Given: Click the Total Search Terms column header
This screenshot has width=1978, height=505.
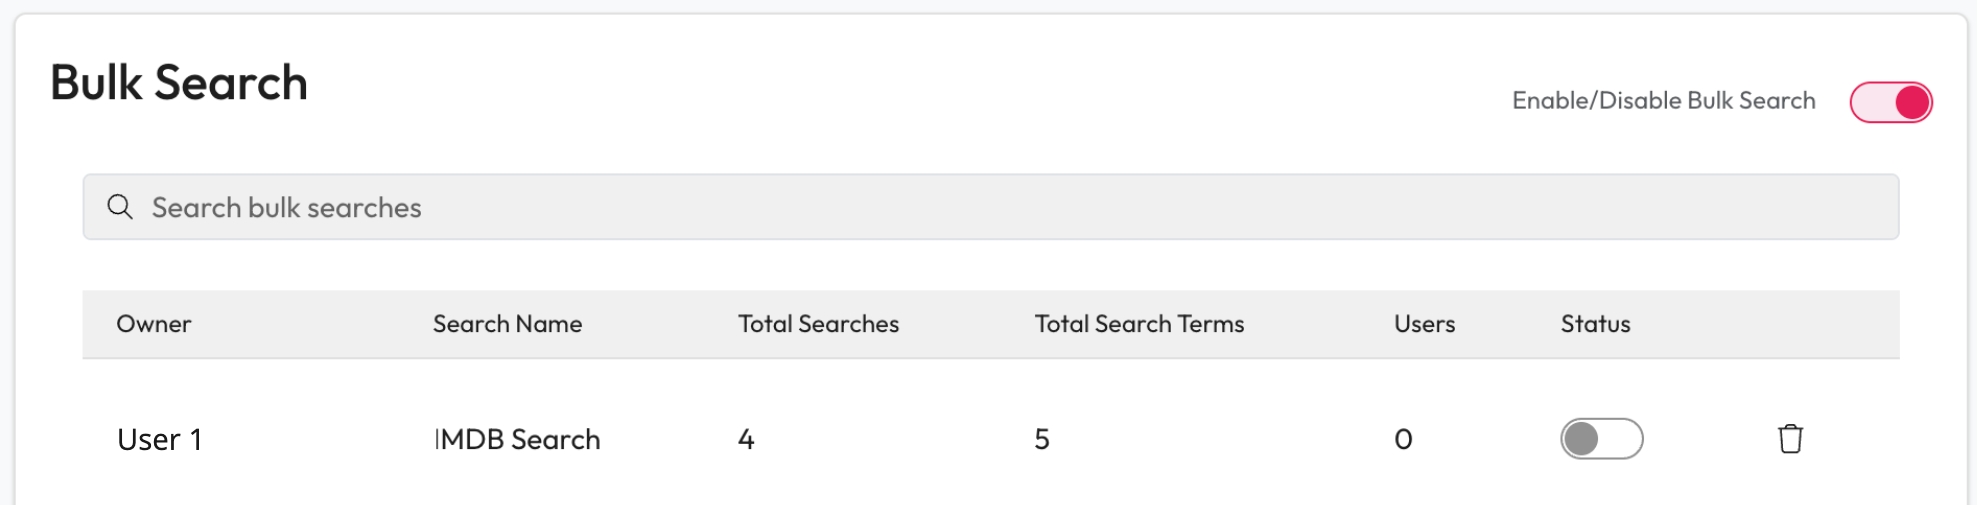Looking at the screenshot, I should click(1139, 324).
